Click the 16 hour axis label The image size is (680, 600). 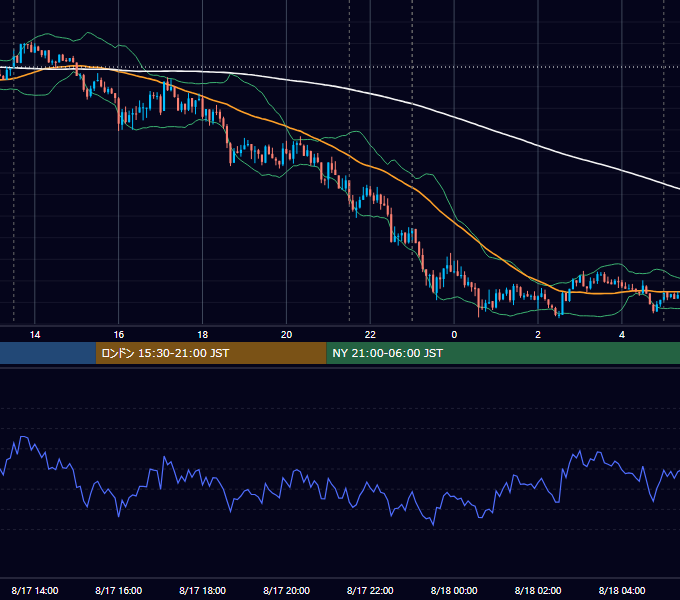(118, 335)
